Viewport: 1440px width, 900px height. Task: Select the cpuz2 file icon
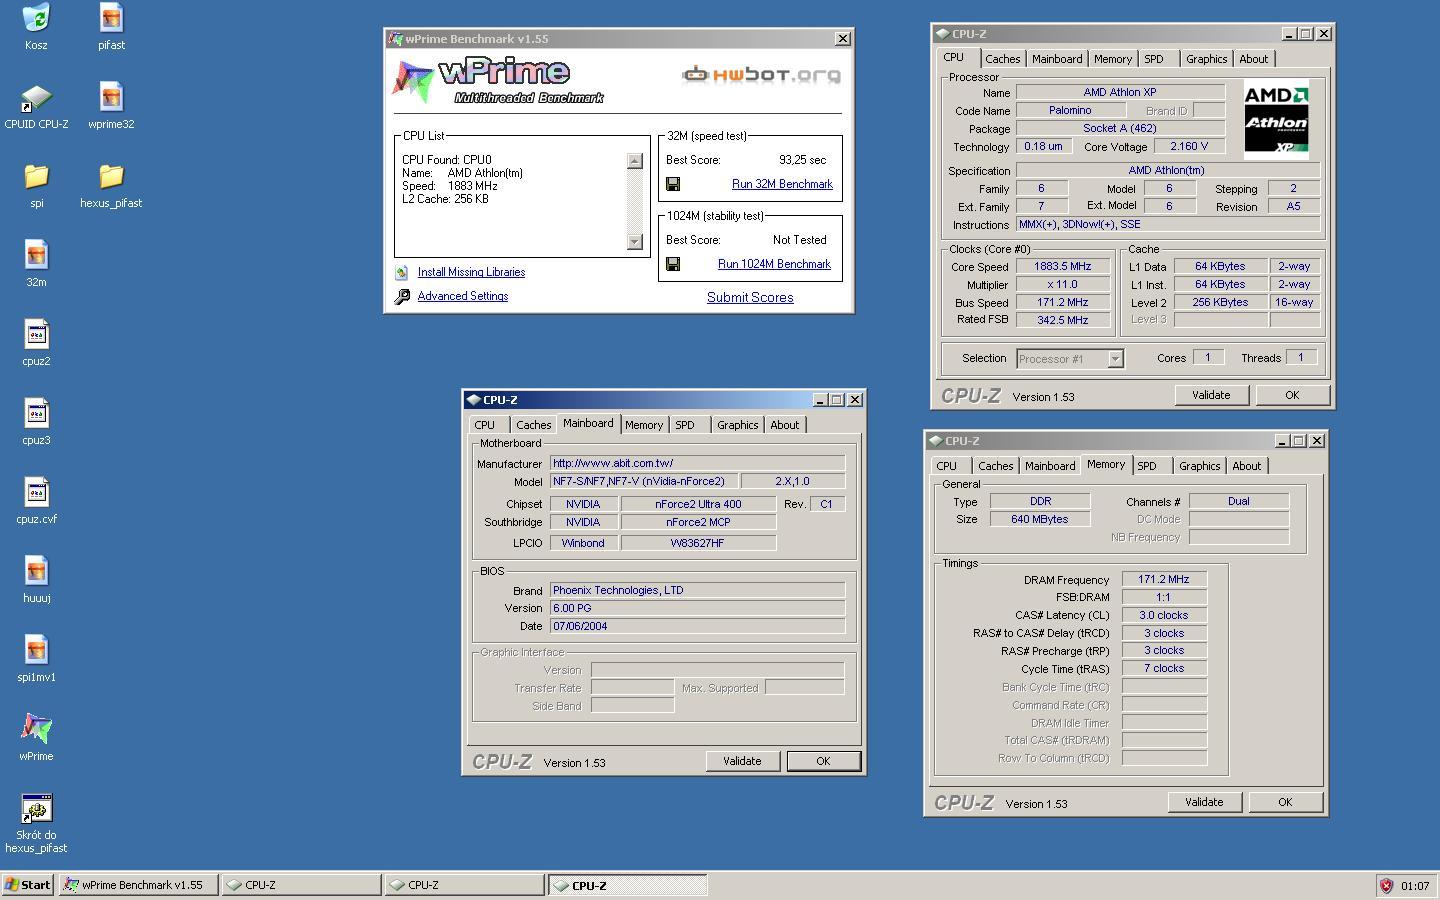pos(36,334)
